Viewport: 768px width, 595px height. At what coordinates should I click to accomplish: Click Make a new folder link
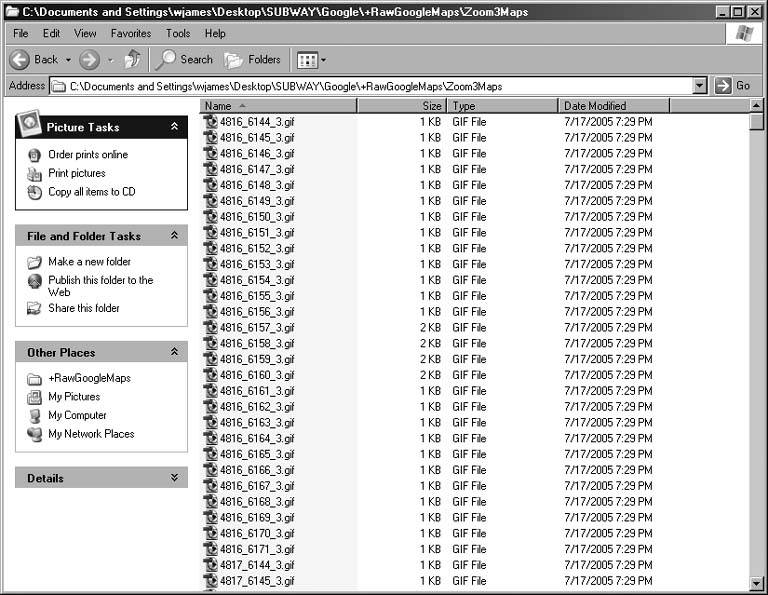coord(89,262)
